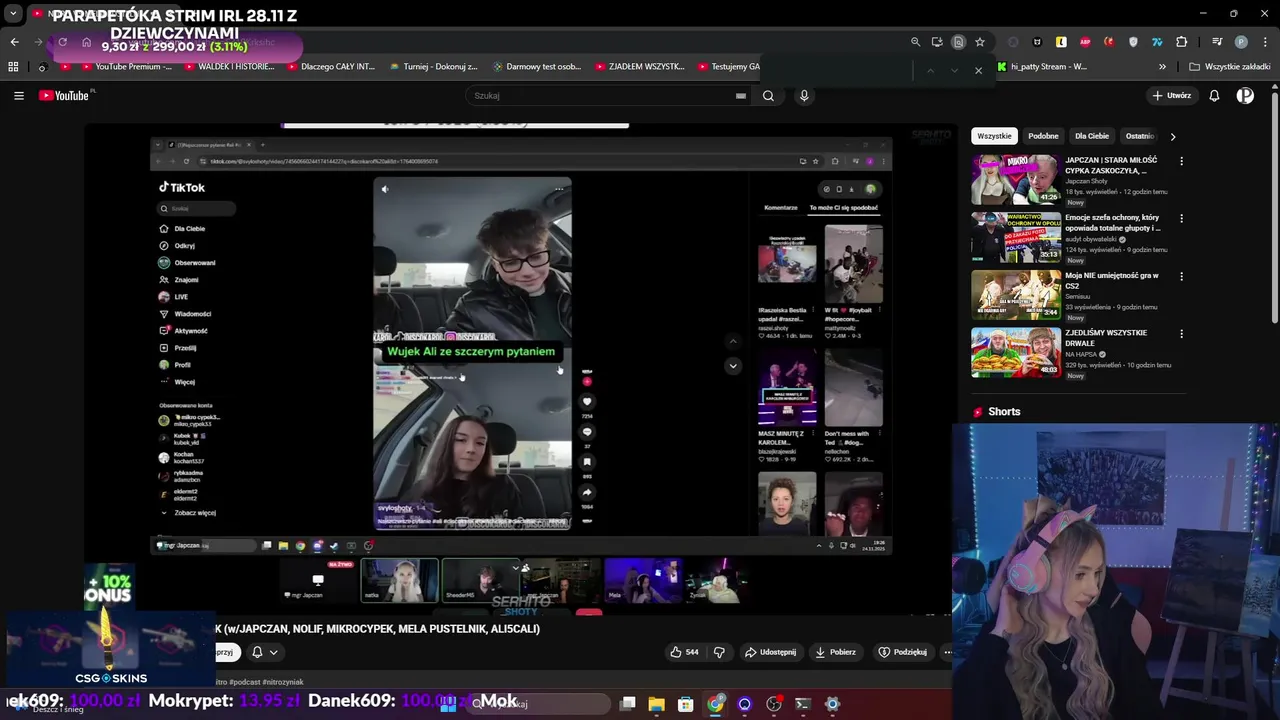
Task: Click the Udostępnij share button
Action: (x=770, y=652)
